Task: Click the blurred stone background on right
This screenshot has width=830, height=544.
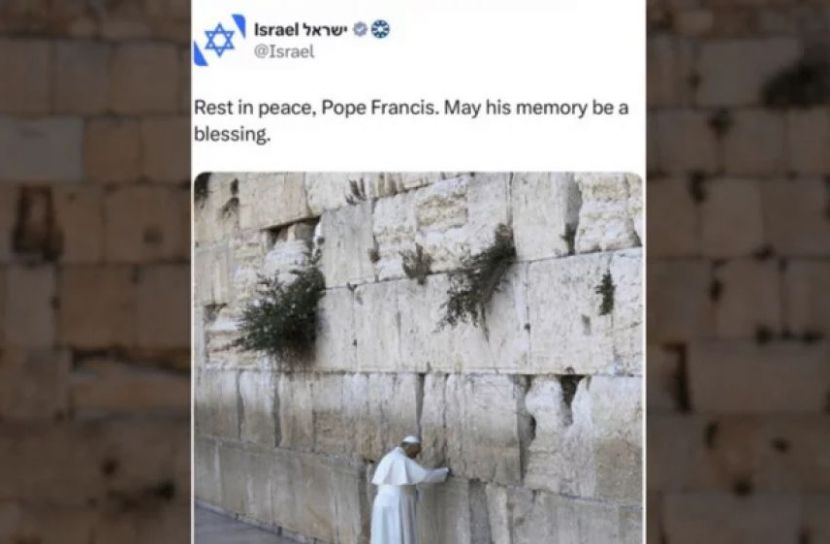Action: [x=738, y=272]
